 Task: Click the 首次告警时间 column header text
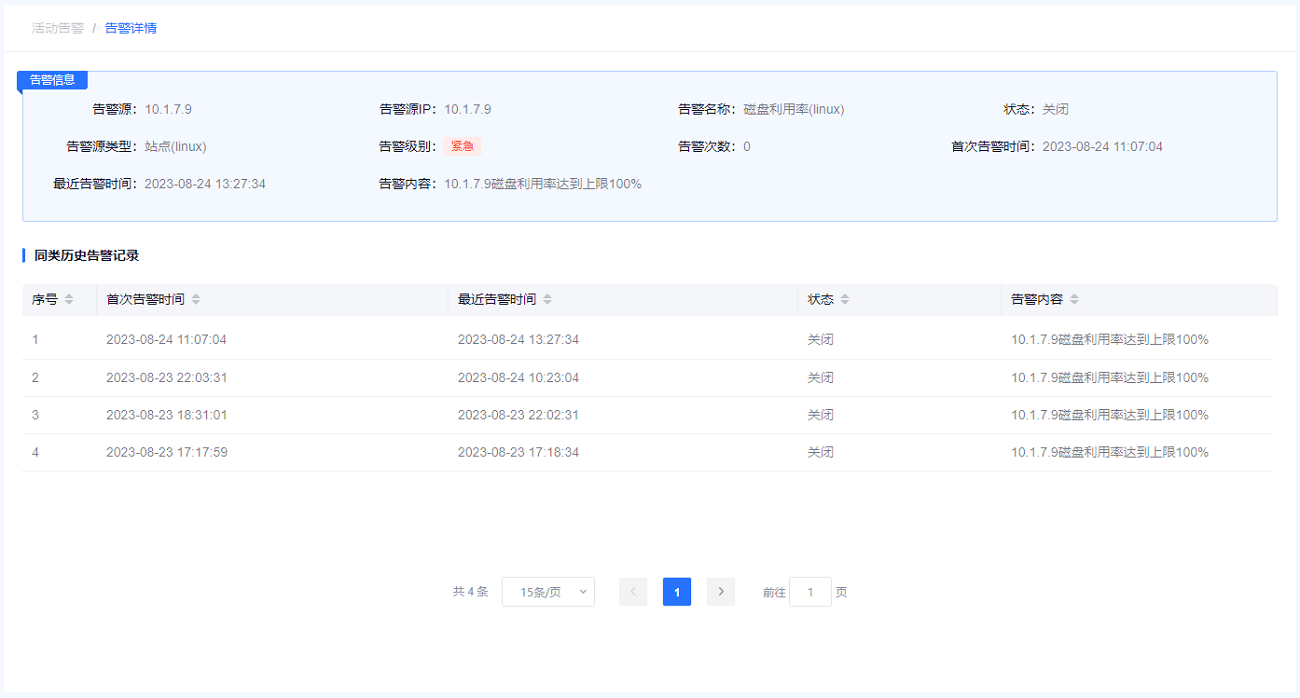point(145,300)
